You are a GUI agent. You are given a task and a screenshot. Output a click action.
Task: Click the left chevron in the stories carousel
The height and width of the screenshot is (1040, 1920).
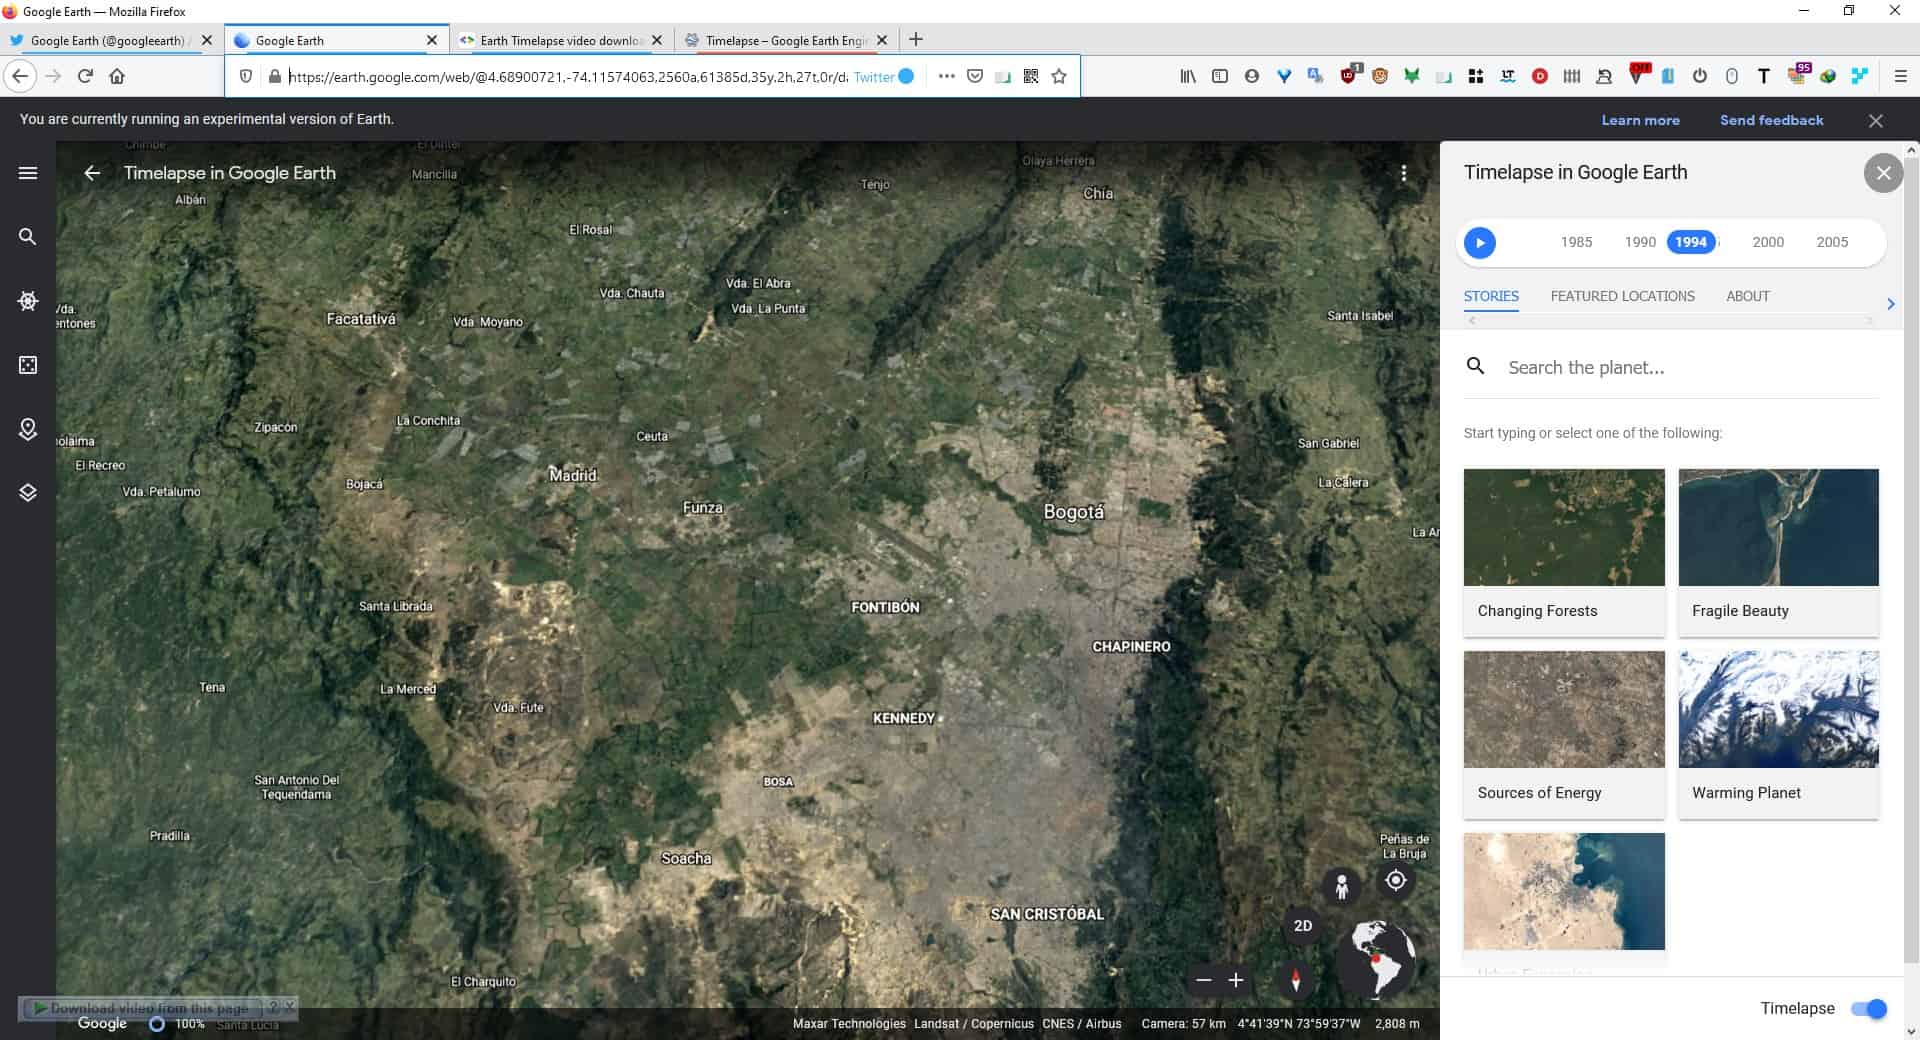coord(1471,319)
